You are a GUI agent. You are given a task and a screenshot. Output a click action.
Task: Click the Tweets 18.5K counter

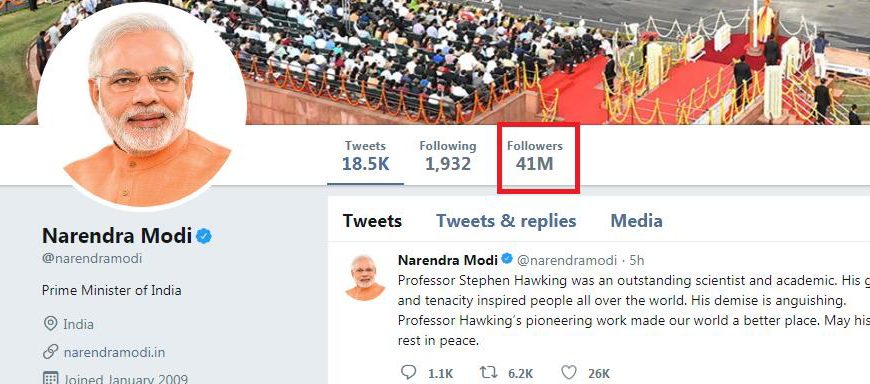point(365,155)
